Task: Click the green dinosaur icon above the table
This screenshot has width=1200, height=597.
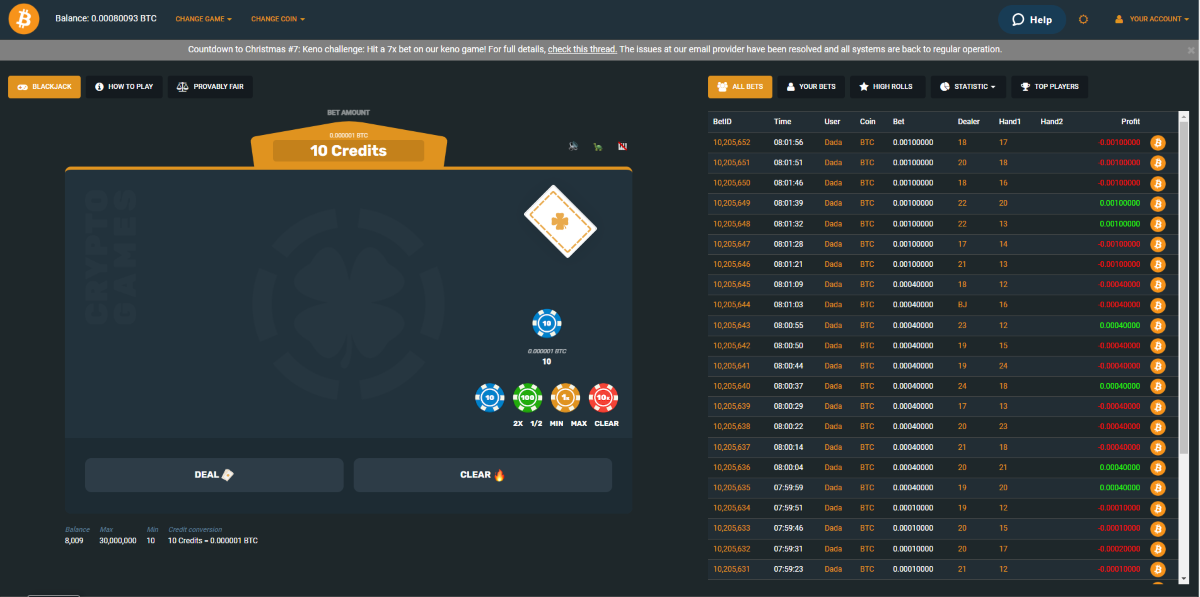Action: (x=597, y=146)
